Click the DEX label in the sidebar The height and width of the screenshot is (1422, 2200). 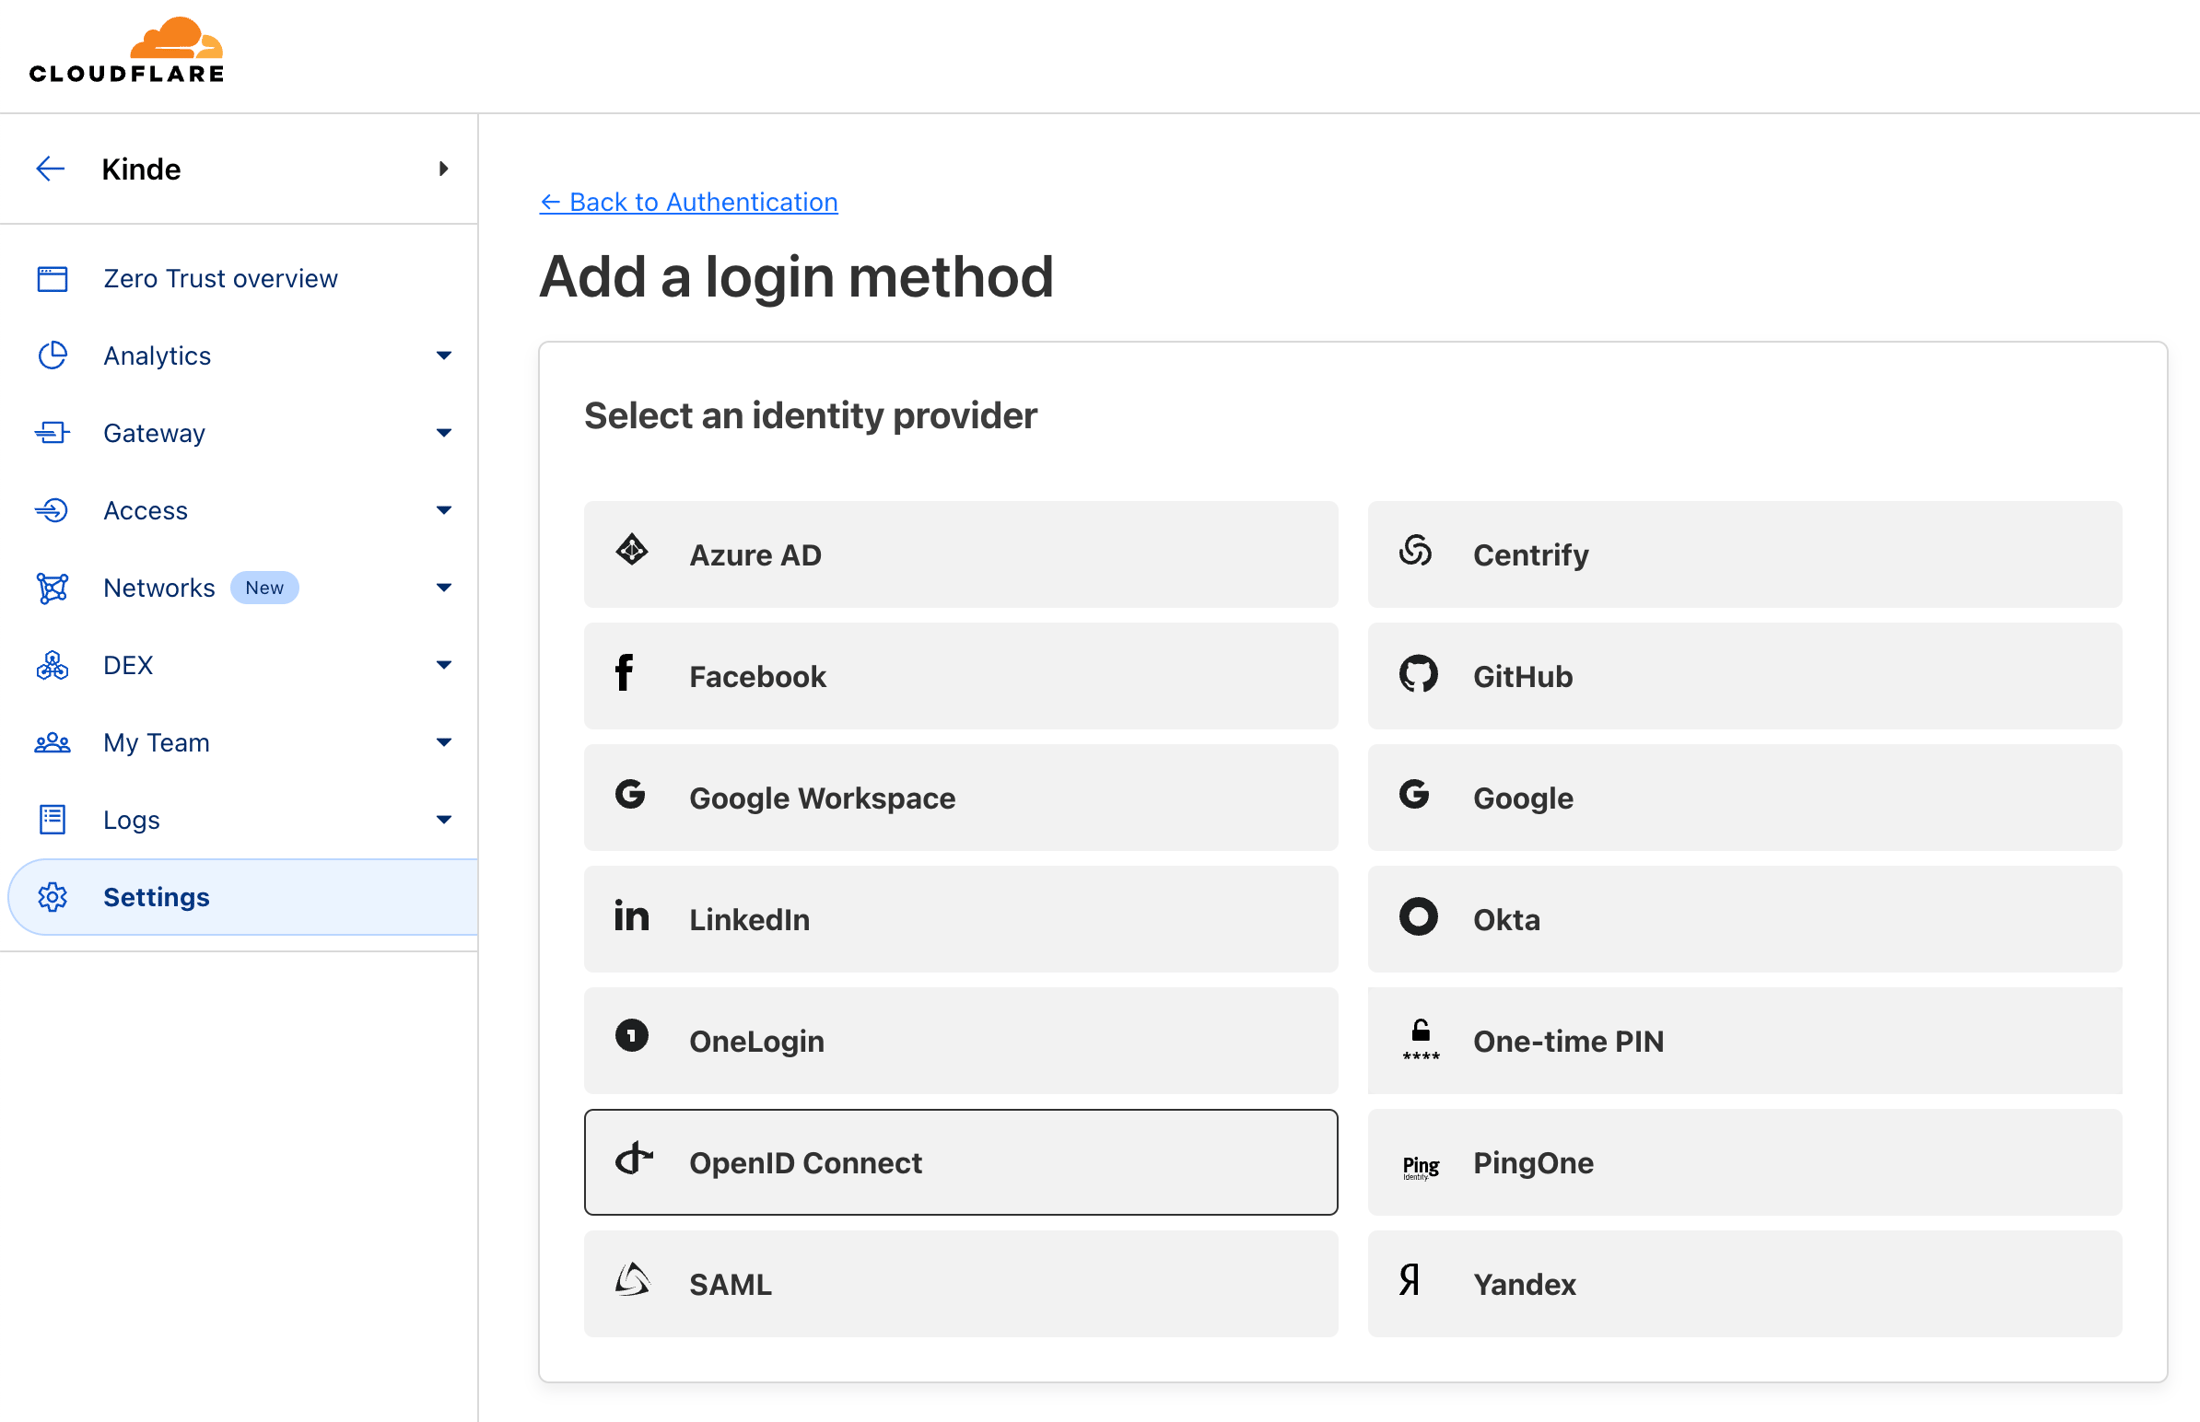tap(128, 665)
